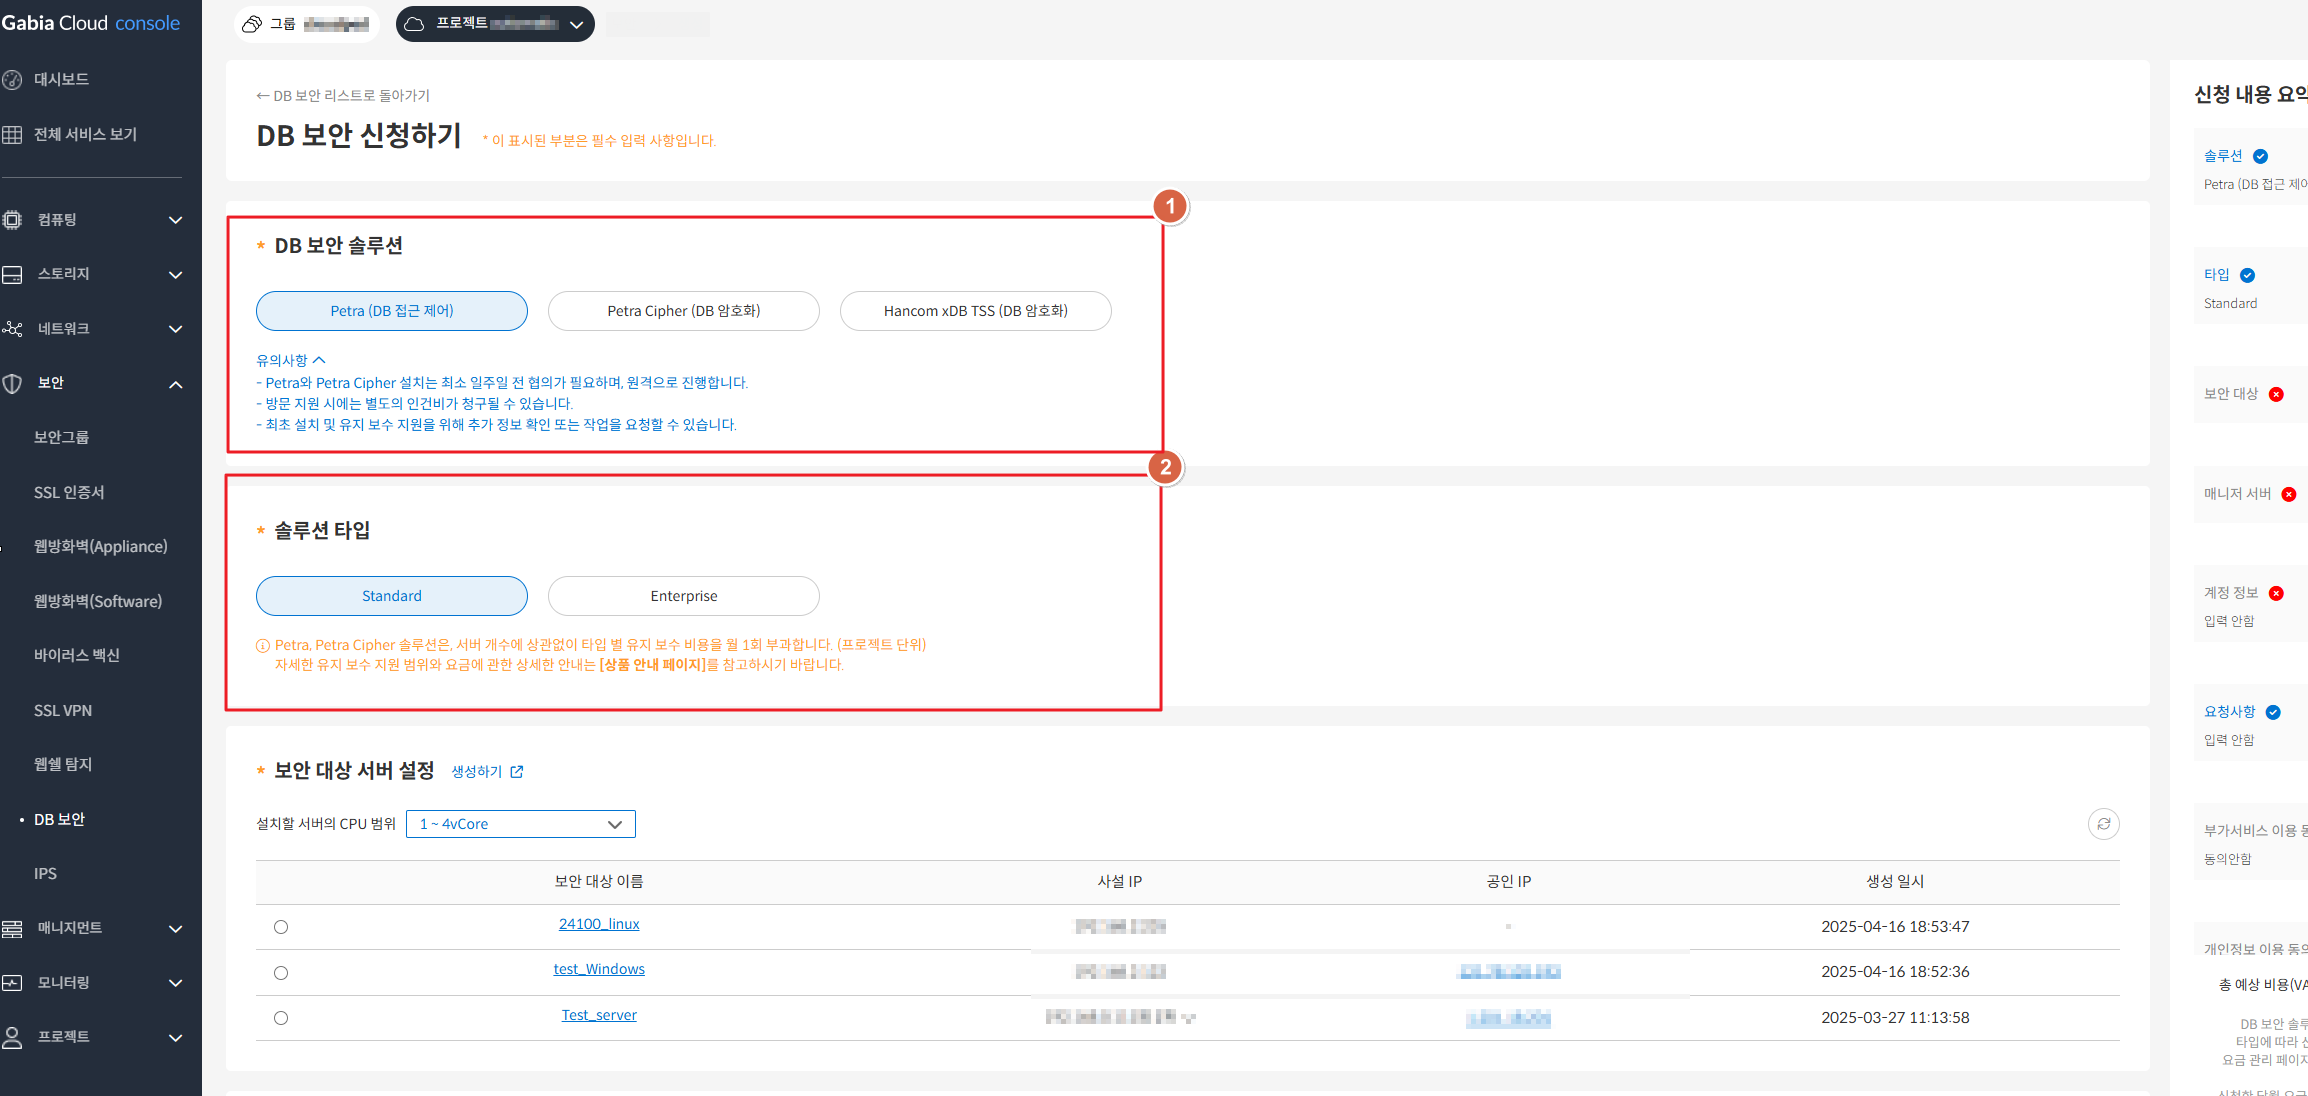Click the blue check icon beside 타입 summary

click(2247, 275)
